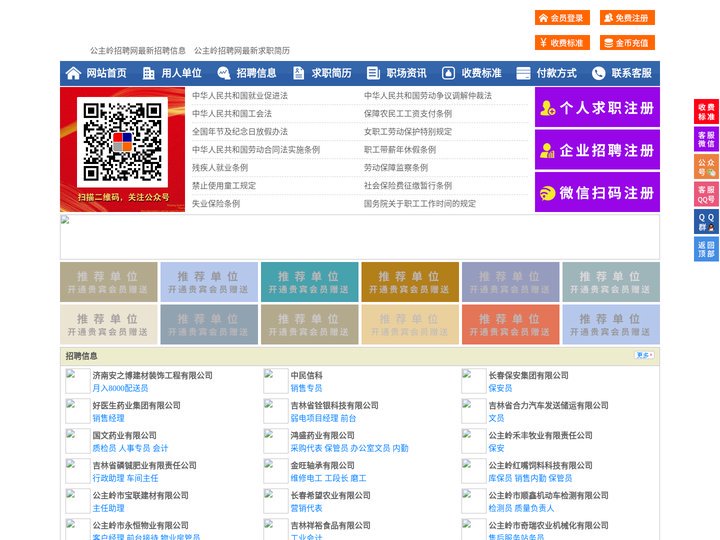
Task: Open 女职工劳动保护特别规定 link
Action: click(x=408, y=132)
